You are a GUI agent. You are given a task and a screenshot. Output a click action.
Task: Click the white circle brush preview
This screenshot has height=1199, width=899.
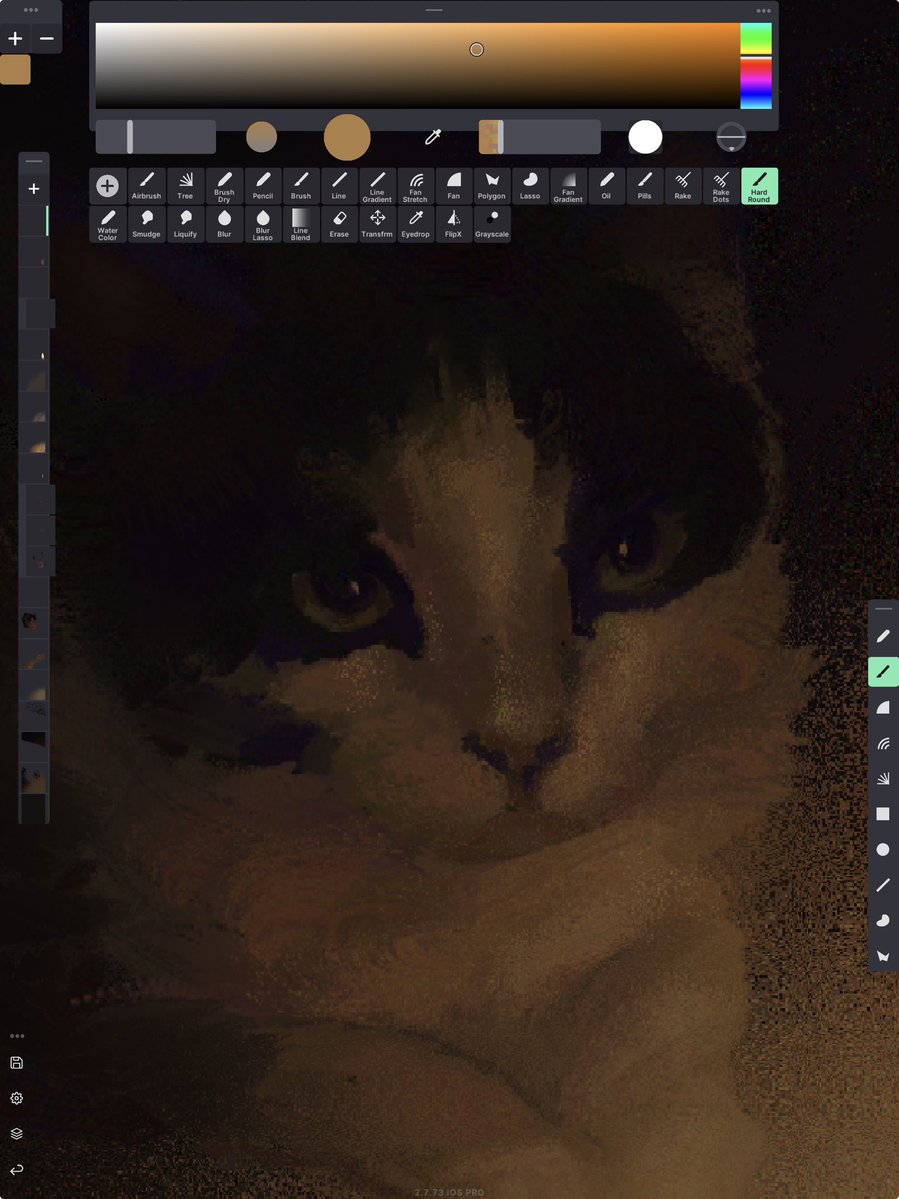point(645,138)
